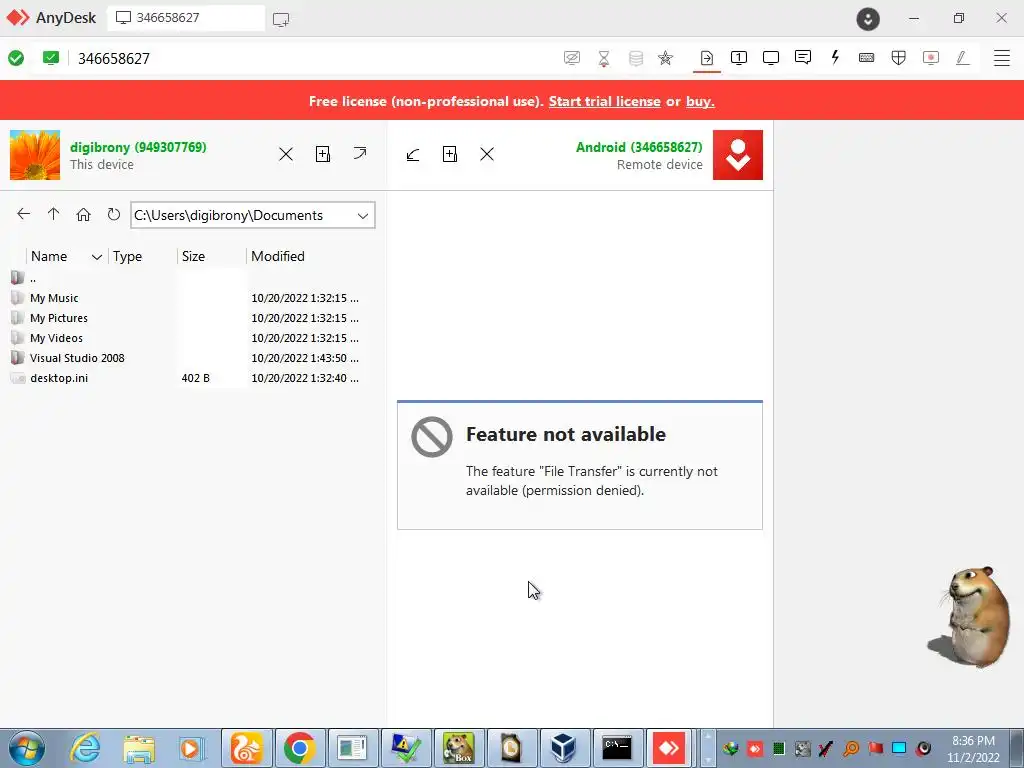Screen dimensions: 1024x768
Task: Open the AnyDesk hamburger main menu
Action: click(1002, 58)
